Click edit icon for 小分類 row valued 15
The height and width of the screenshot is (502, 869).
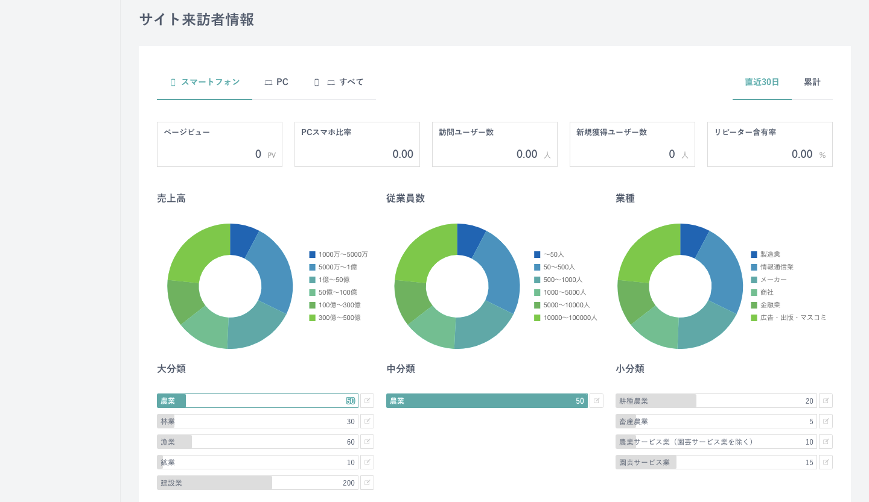point(826,462)
